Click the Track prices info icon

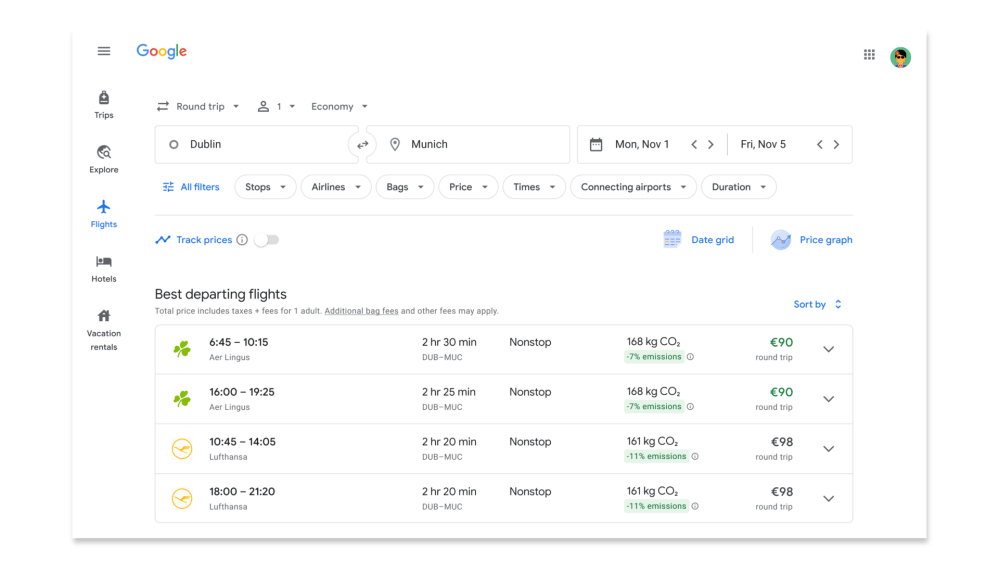pos(242,240)
